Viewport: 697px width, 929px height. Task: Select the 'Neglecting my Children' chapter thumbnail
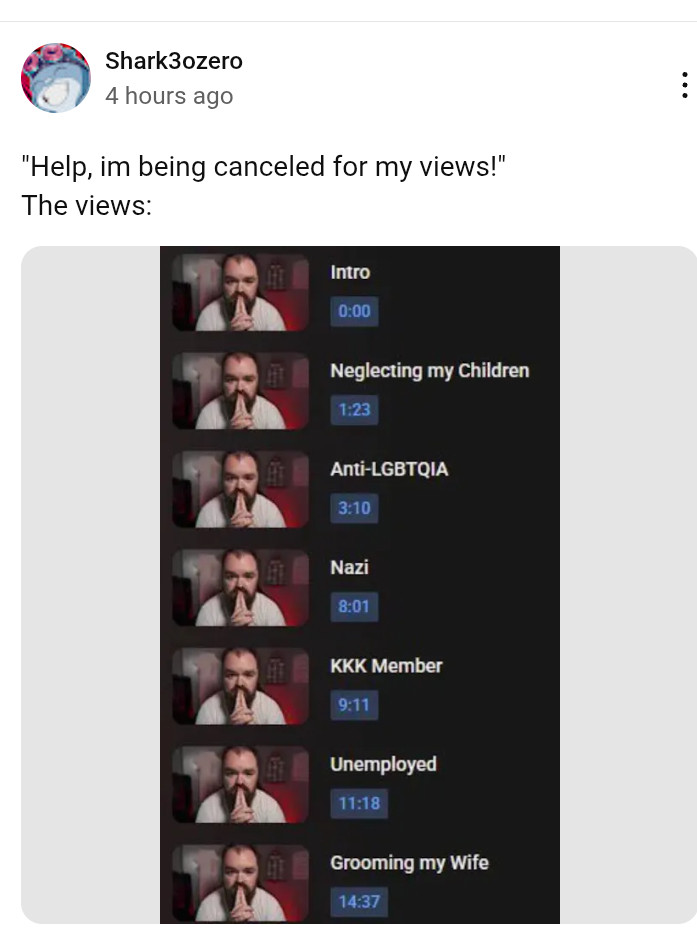coord(241,390)
